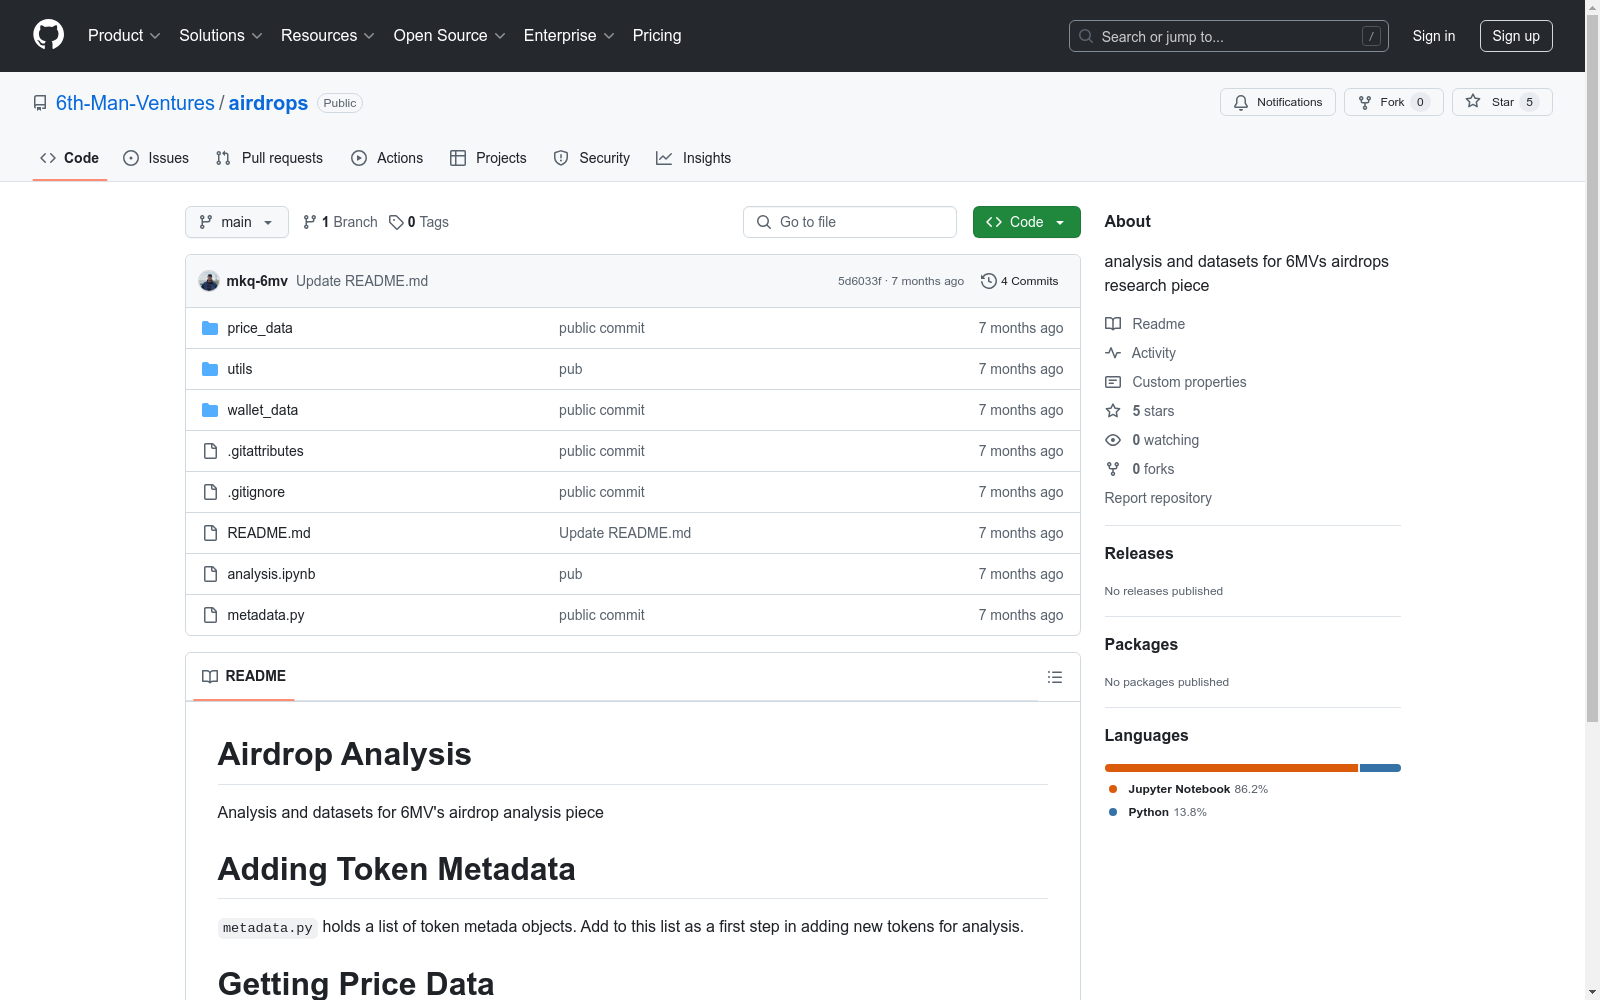The image size is (1600, 1000).
Task: Open the Packages heading link
Action: pyautogui.click(x=1141, y=644)
